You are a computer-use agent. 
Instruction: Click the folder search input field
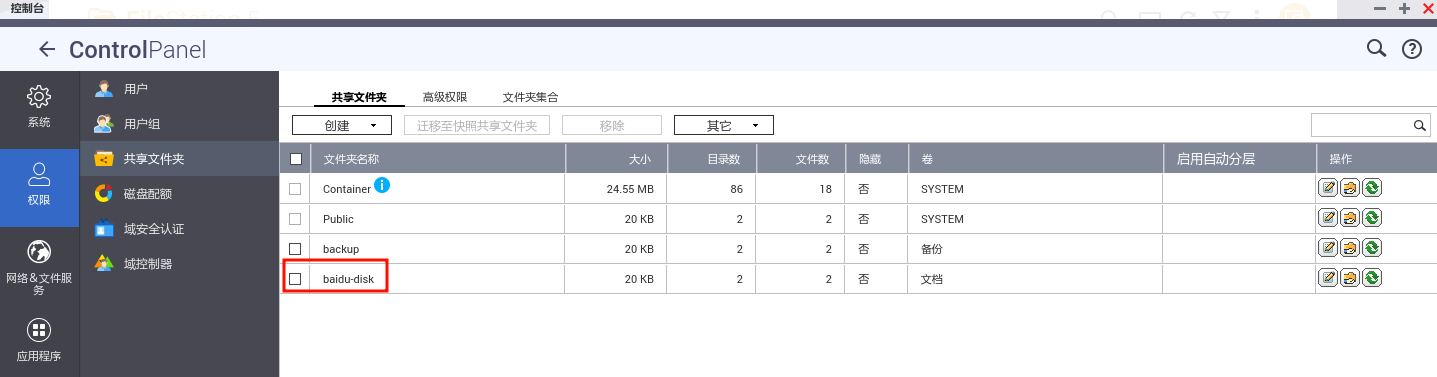(1362, 125)
